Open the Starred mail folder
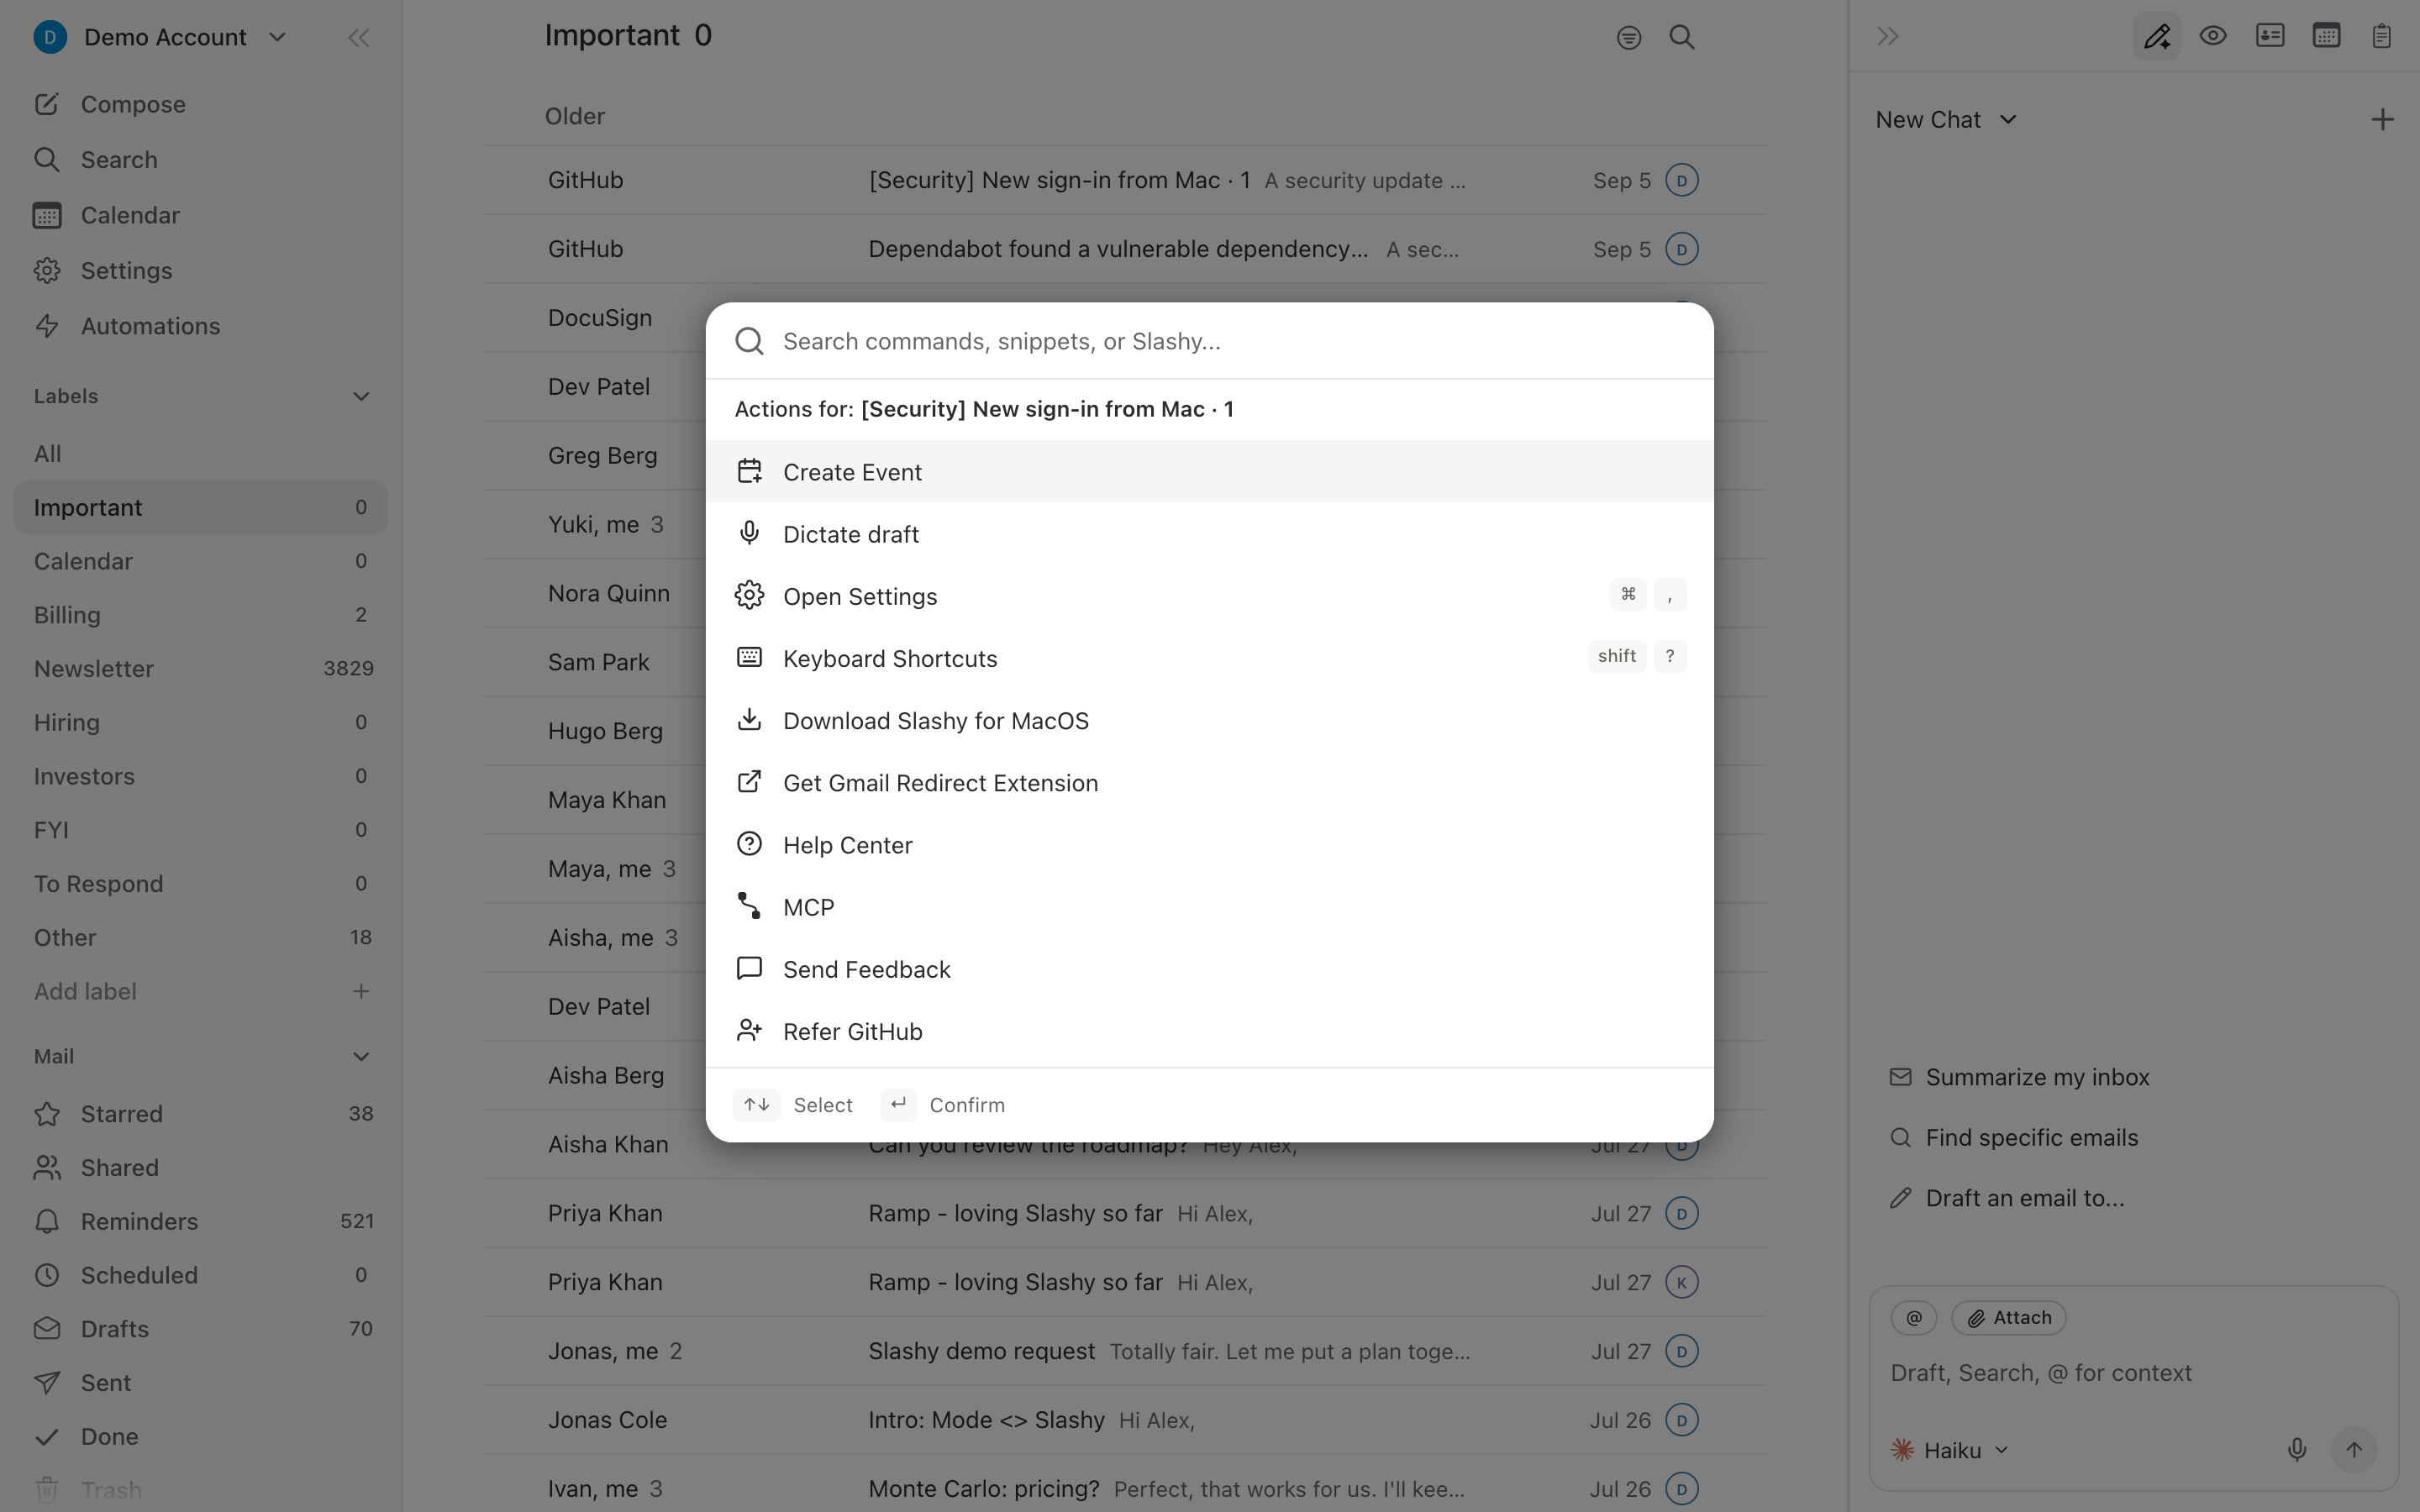 pyautogui.click(x=200, y=1114)
